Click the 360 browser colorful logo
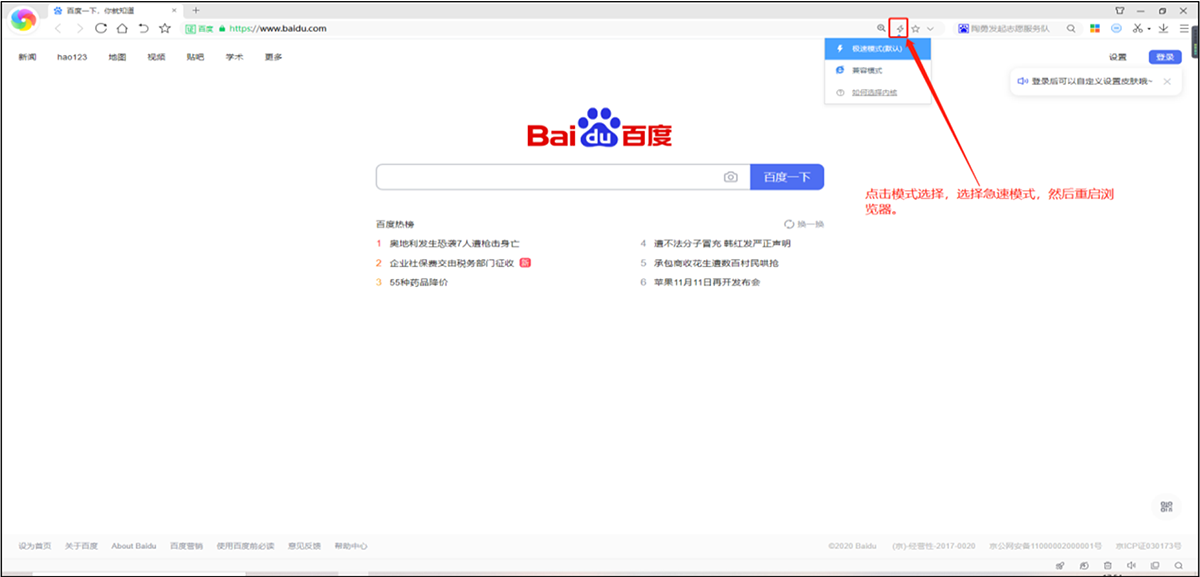This screenshot has width=1200, height=577. (x=23, y=20)
